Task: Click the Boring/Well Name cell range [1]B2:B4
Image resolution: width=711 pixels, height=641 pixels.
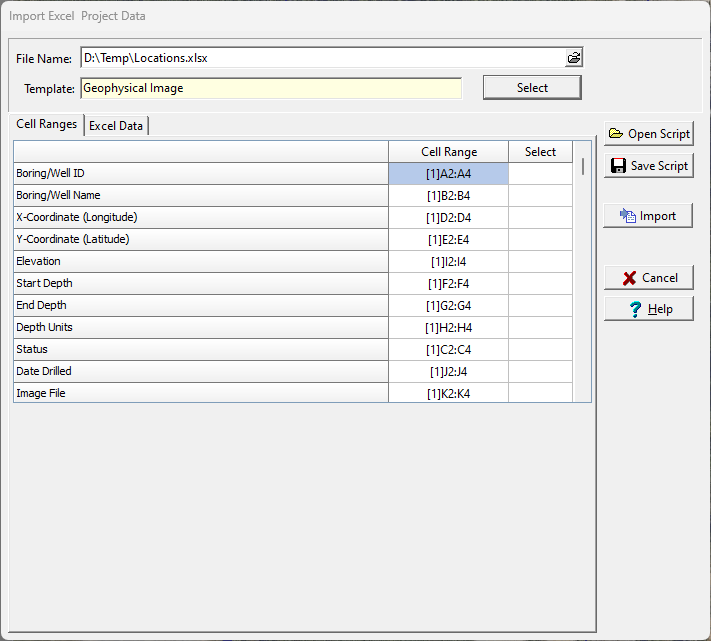Action: (448, 196)
